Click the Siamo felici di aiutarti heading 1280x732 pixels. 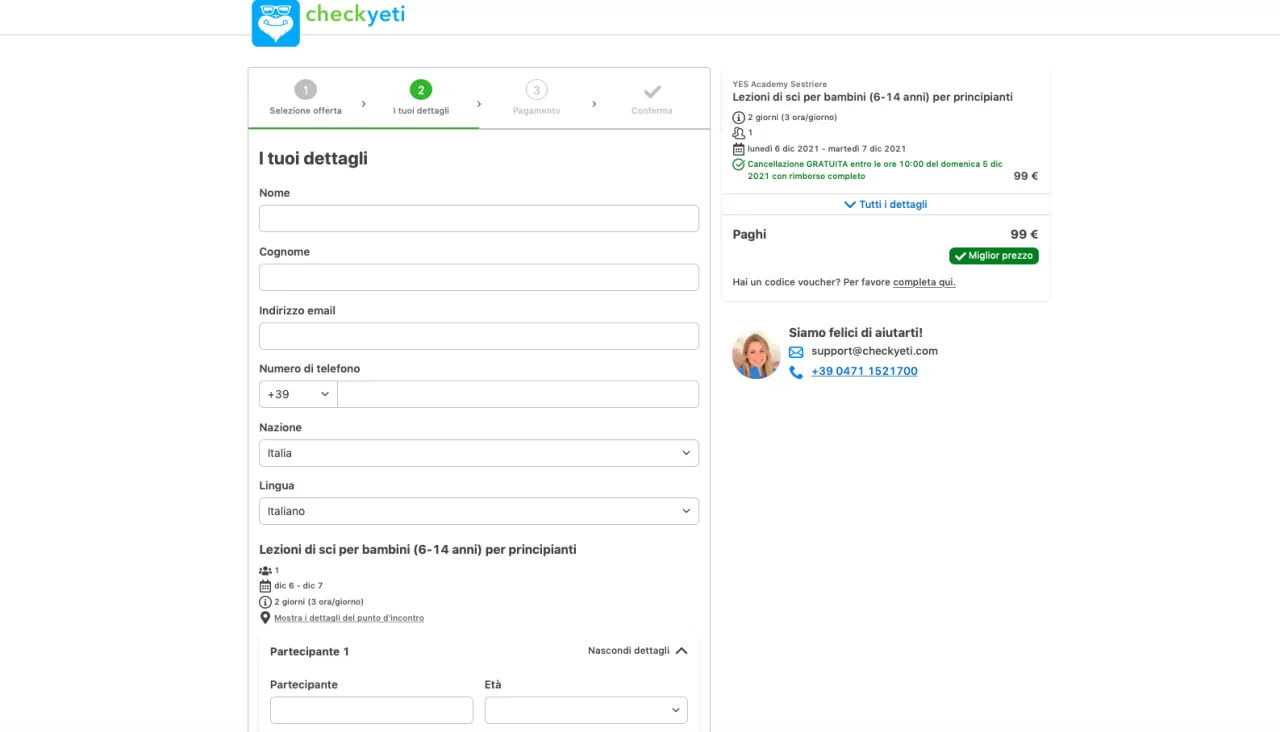856,332
